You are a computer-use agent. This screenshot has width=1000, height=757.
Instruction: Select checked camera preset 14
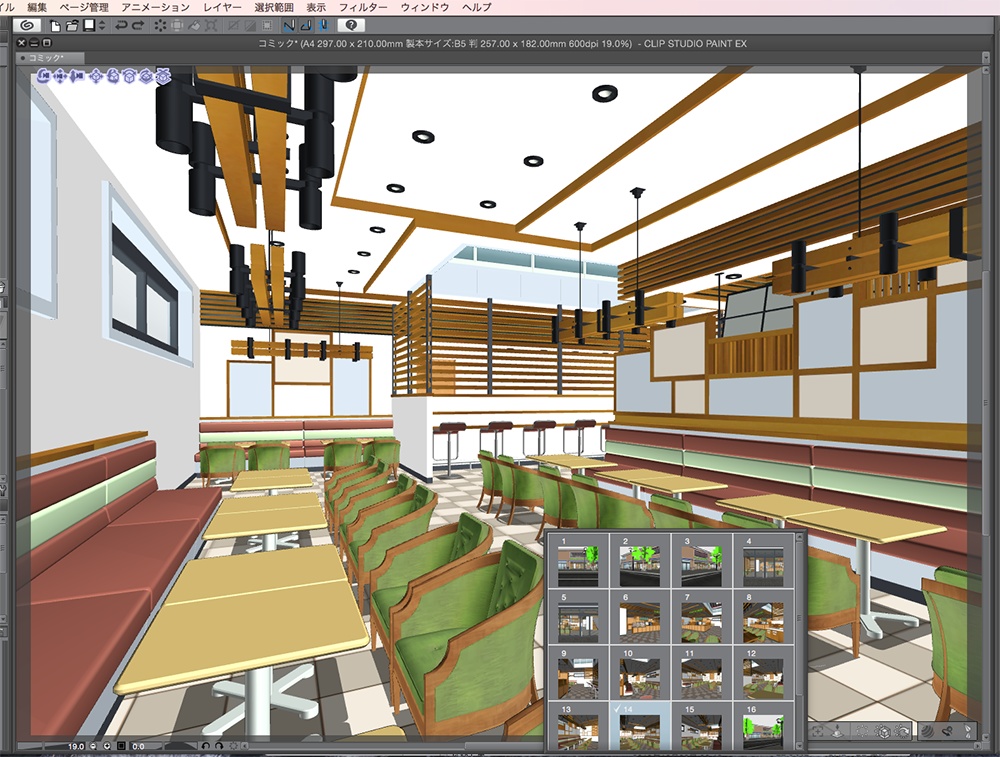[x=640, y=727]
